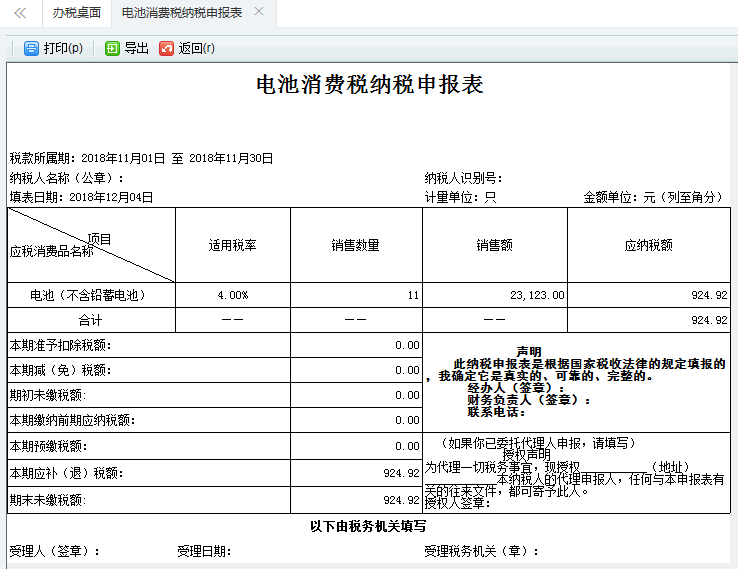Viewport: 738px width, 569px height.
Task: Click the double-chevron collapse icon
Action: [x=20, y=13]
